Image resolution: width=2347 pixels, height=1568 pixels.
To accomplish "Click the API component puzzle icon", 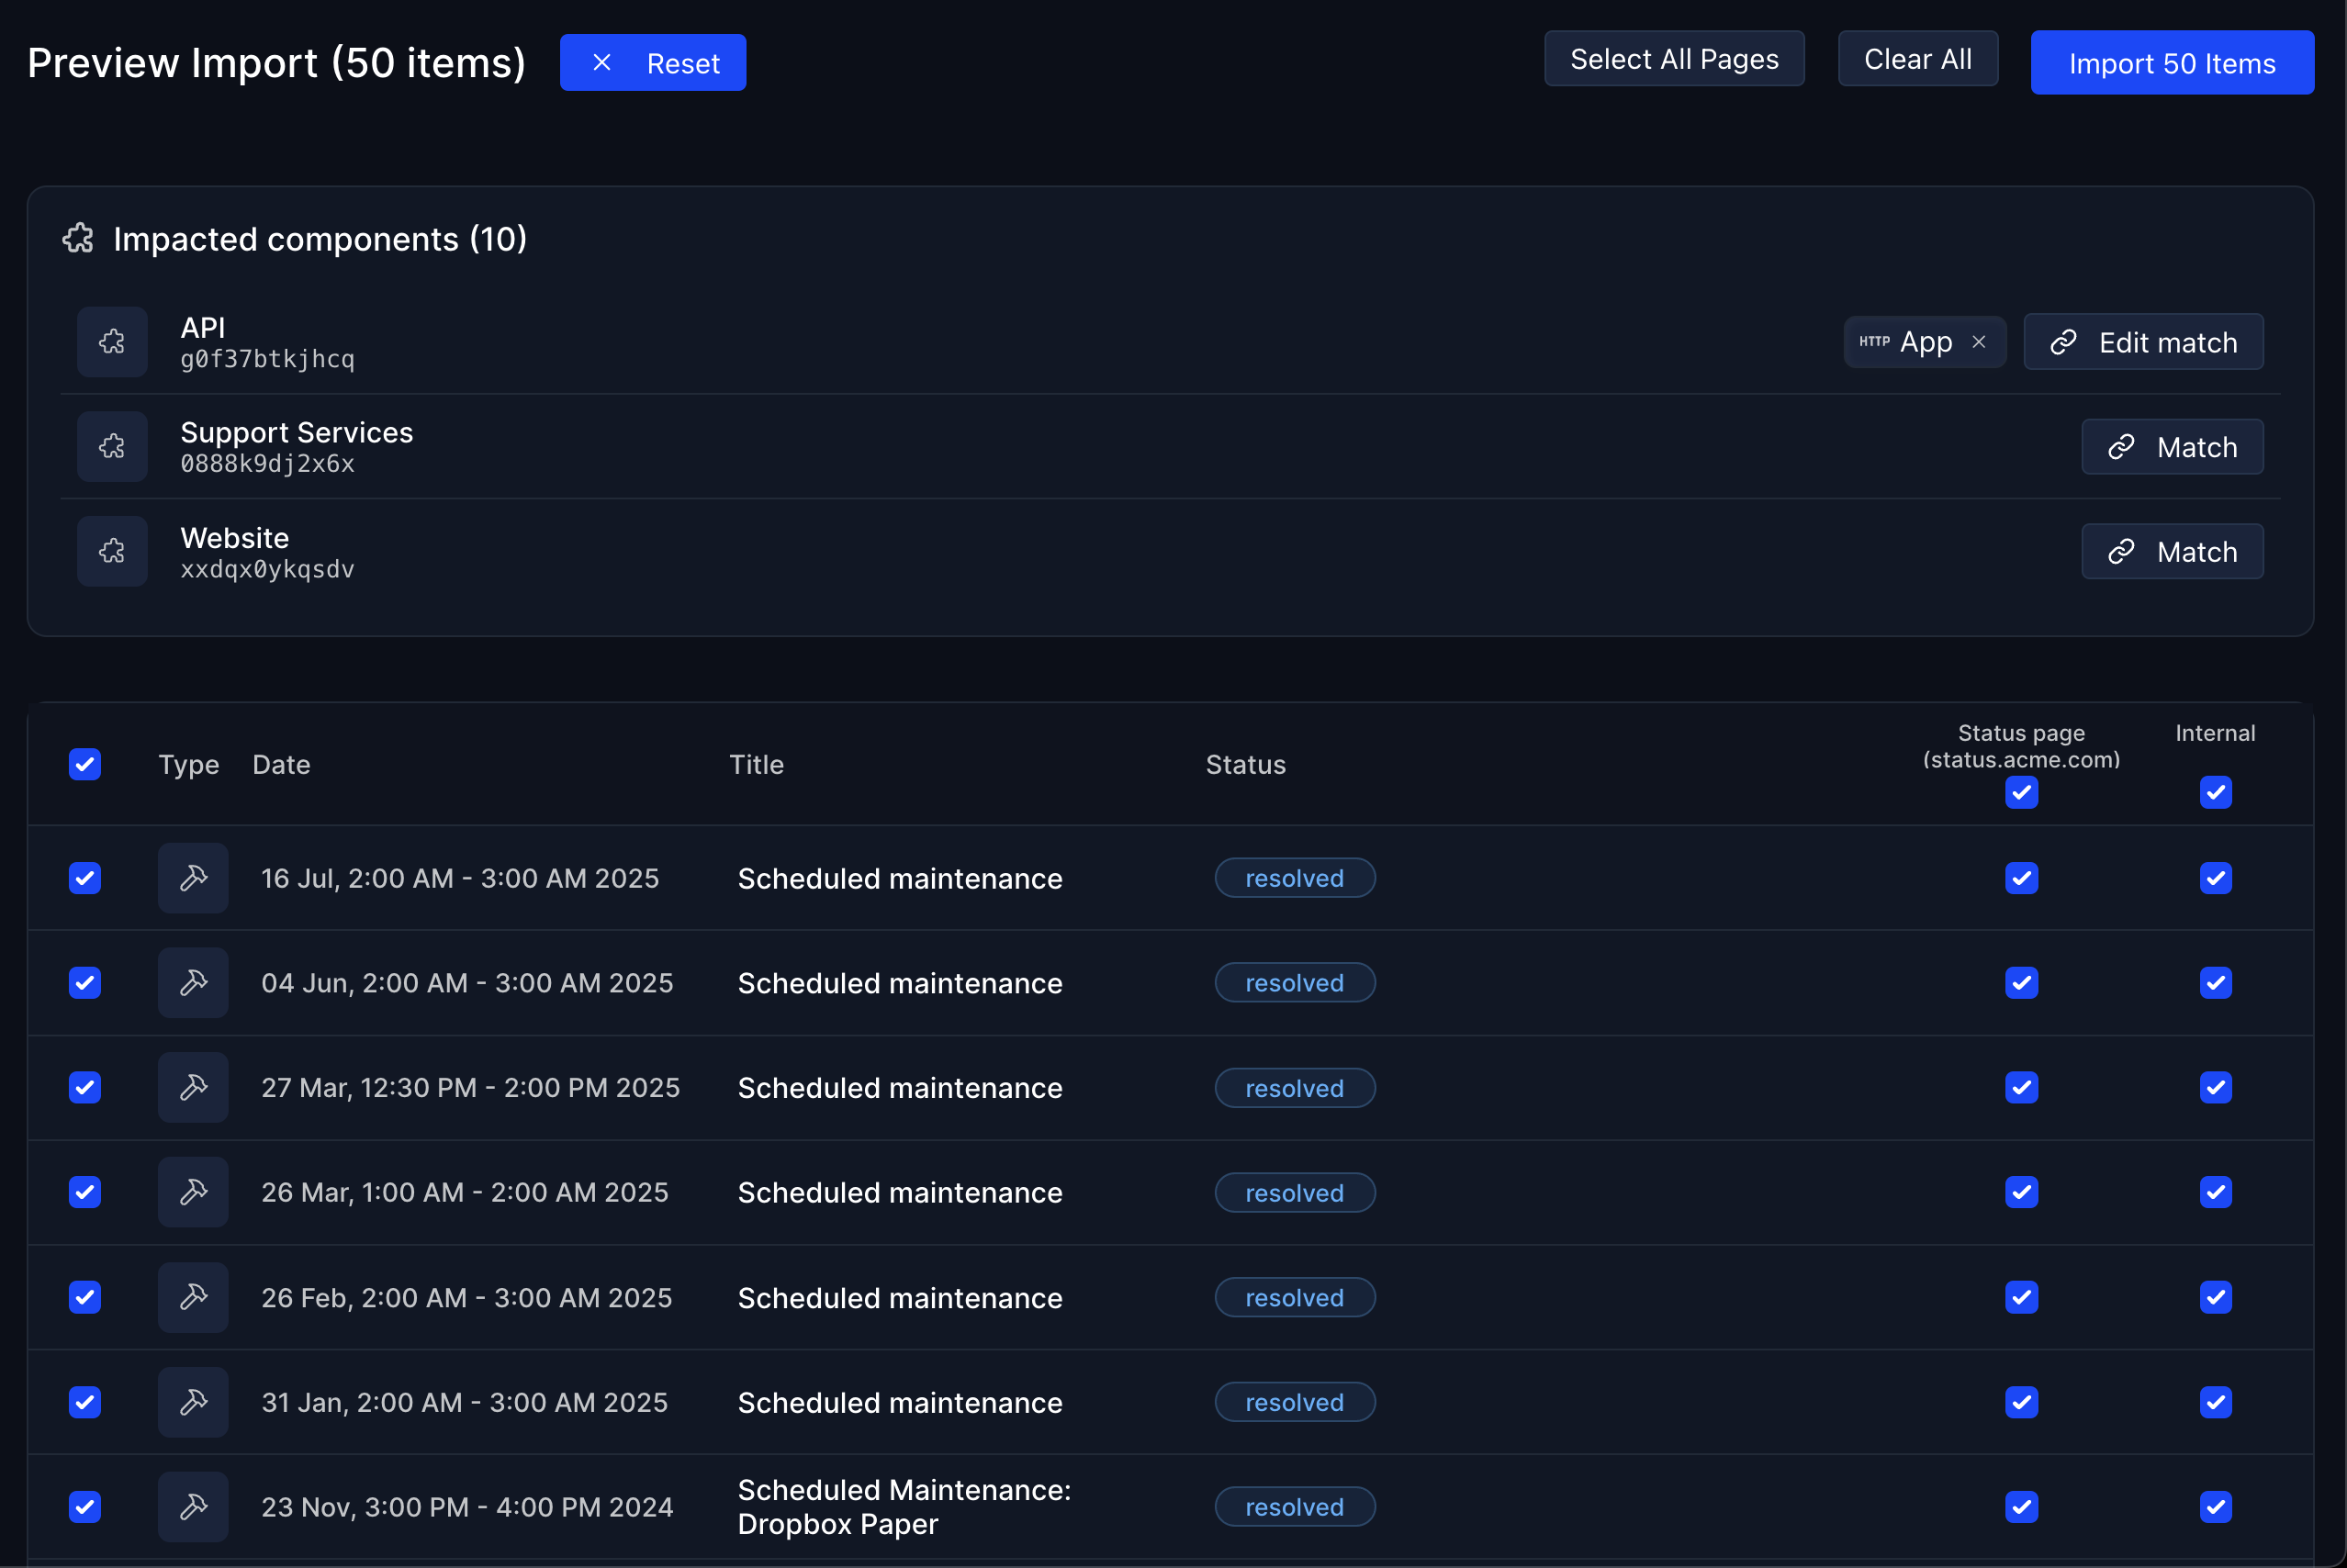I will point(112,342).
